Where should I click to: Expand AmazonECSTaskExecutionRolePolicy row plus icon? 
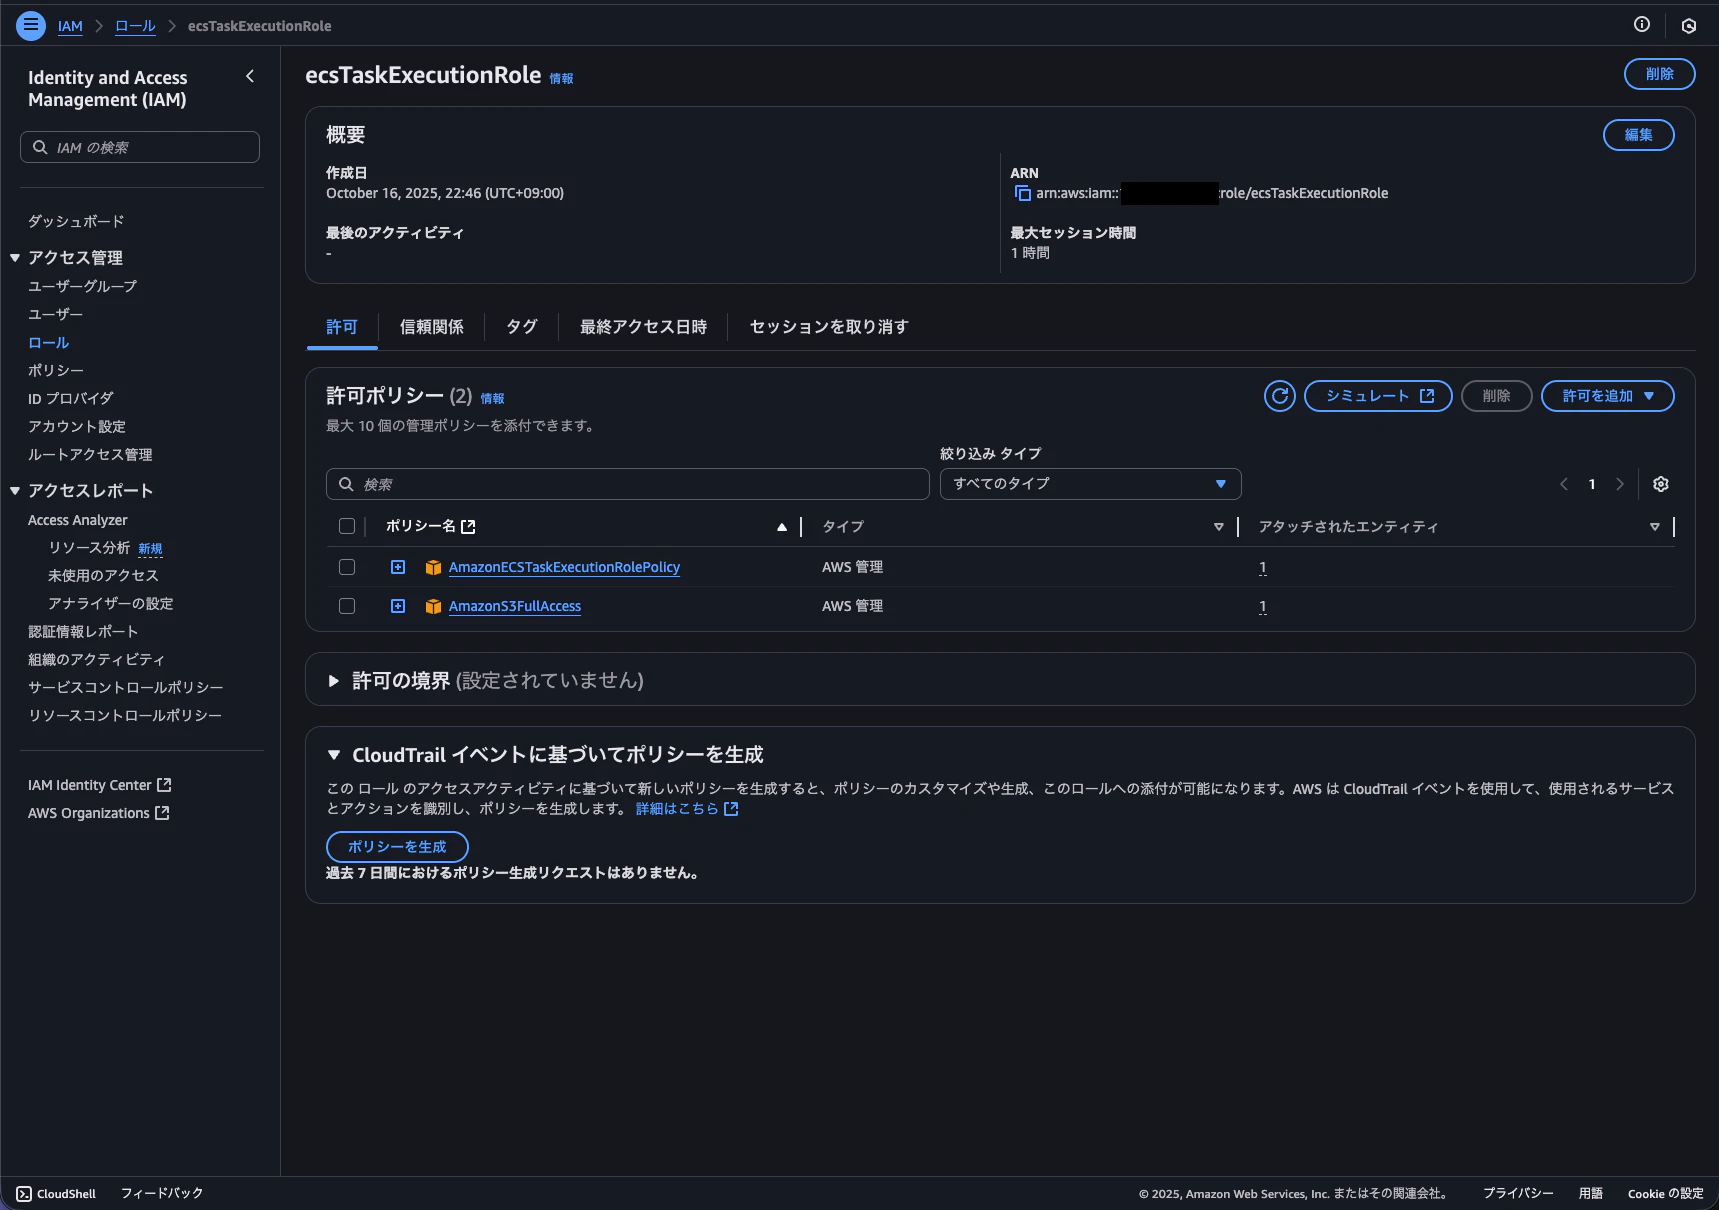tap(398, 567)
